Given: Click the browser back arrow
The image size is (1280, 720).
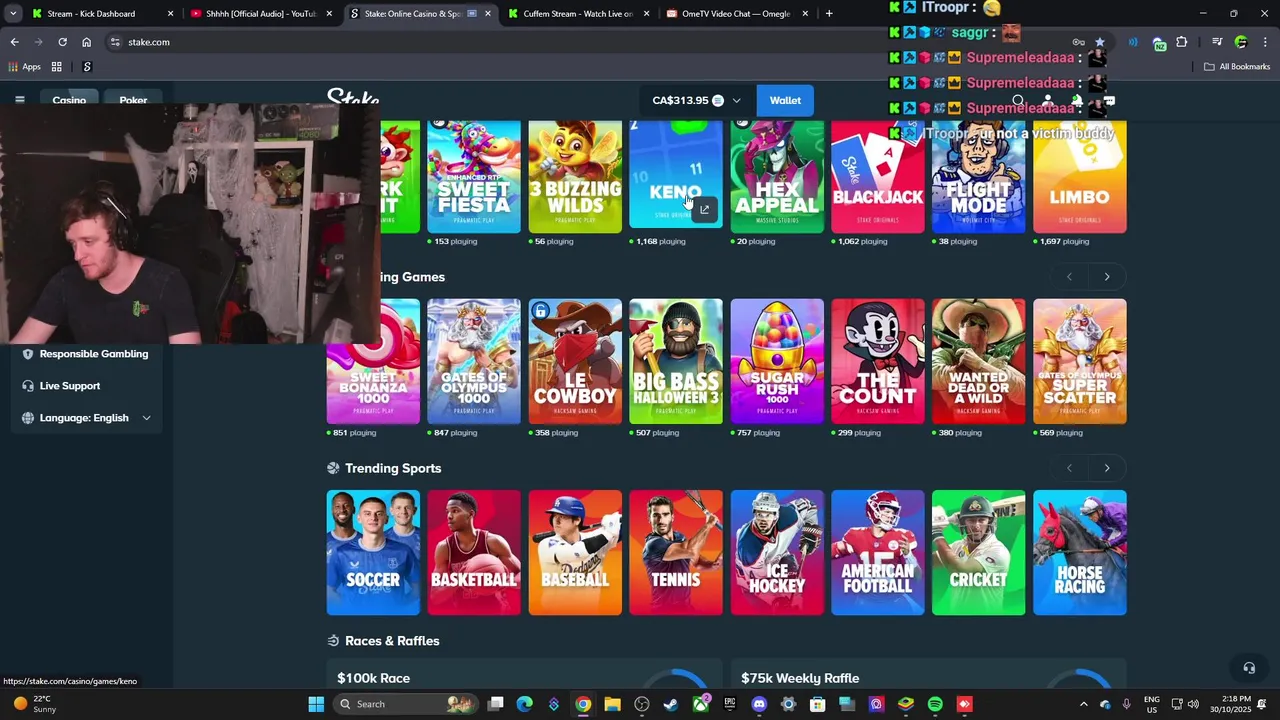Looking at the screenshot, I should [14, 42].
